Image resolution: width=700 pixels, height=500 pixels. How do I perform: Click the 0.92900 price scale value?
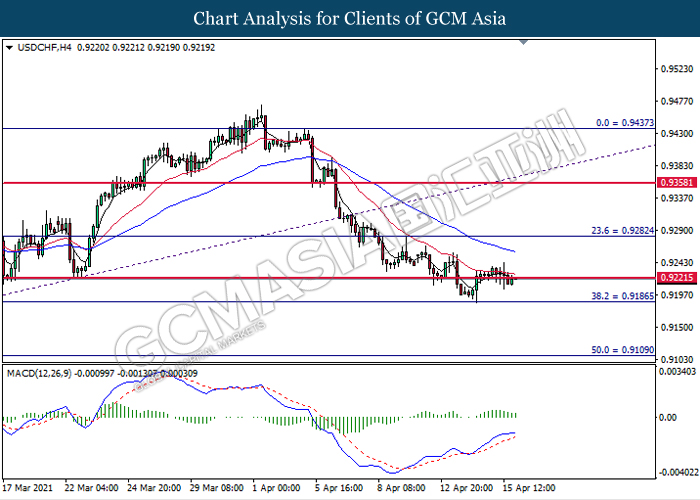pyautogui.click(x=677, y=230)
